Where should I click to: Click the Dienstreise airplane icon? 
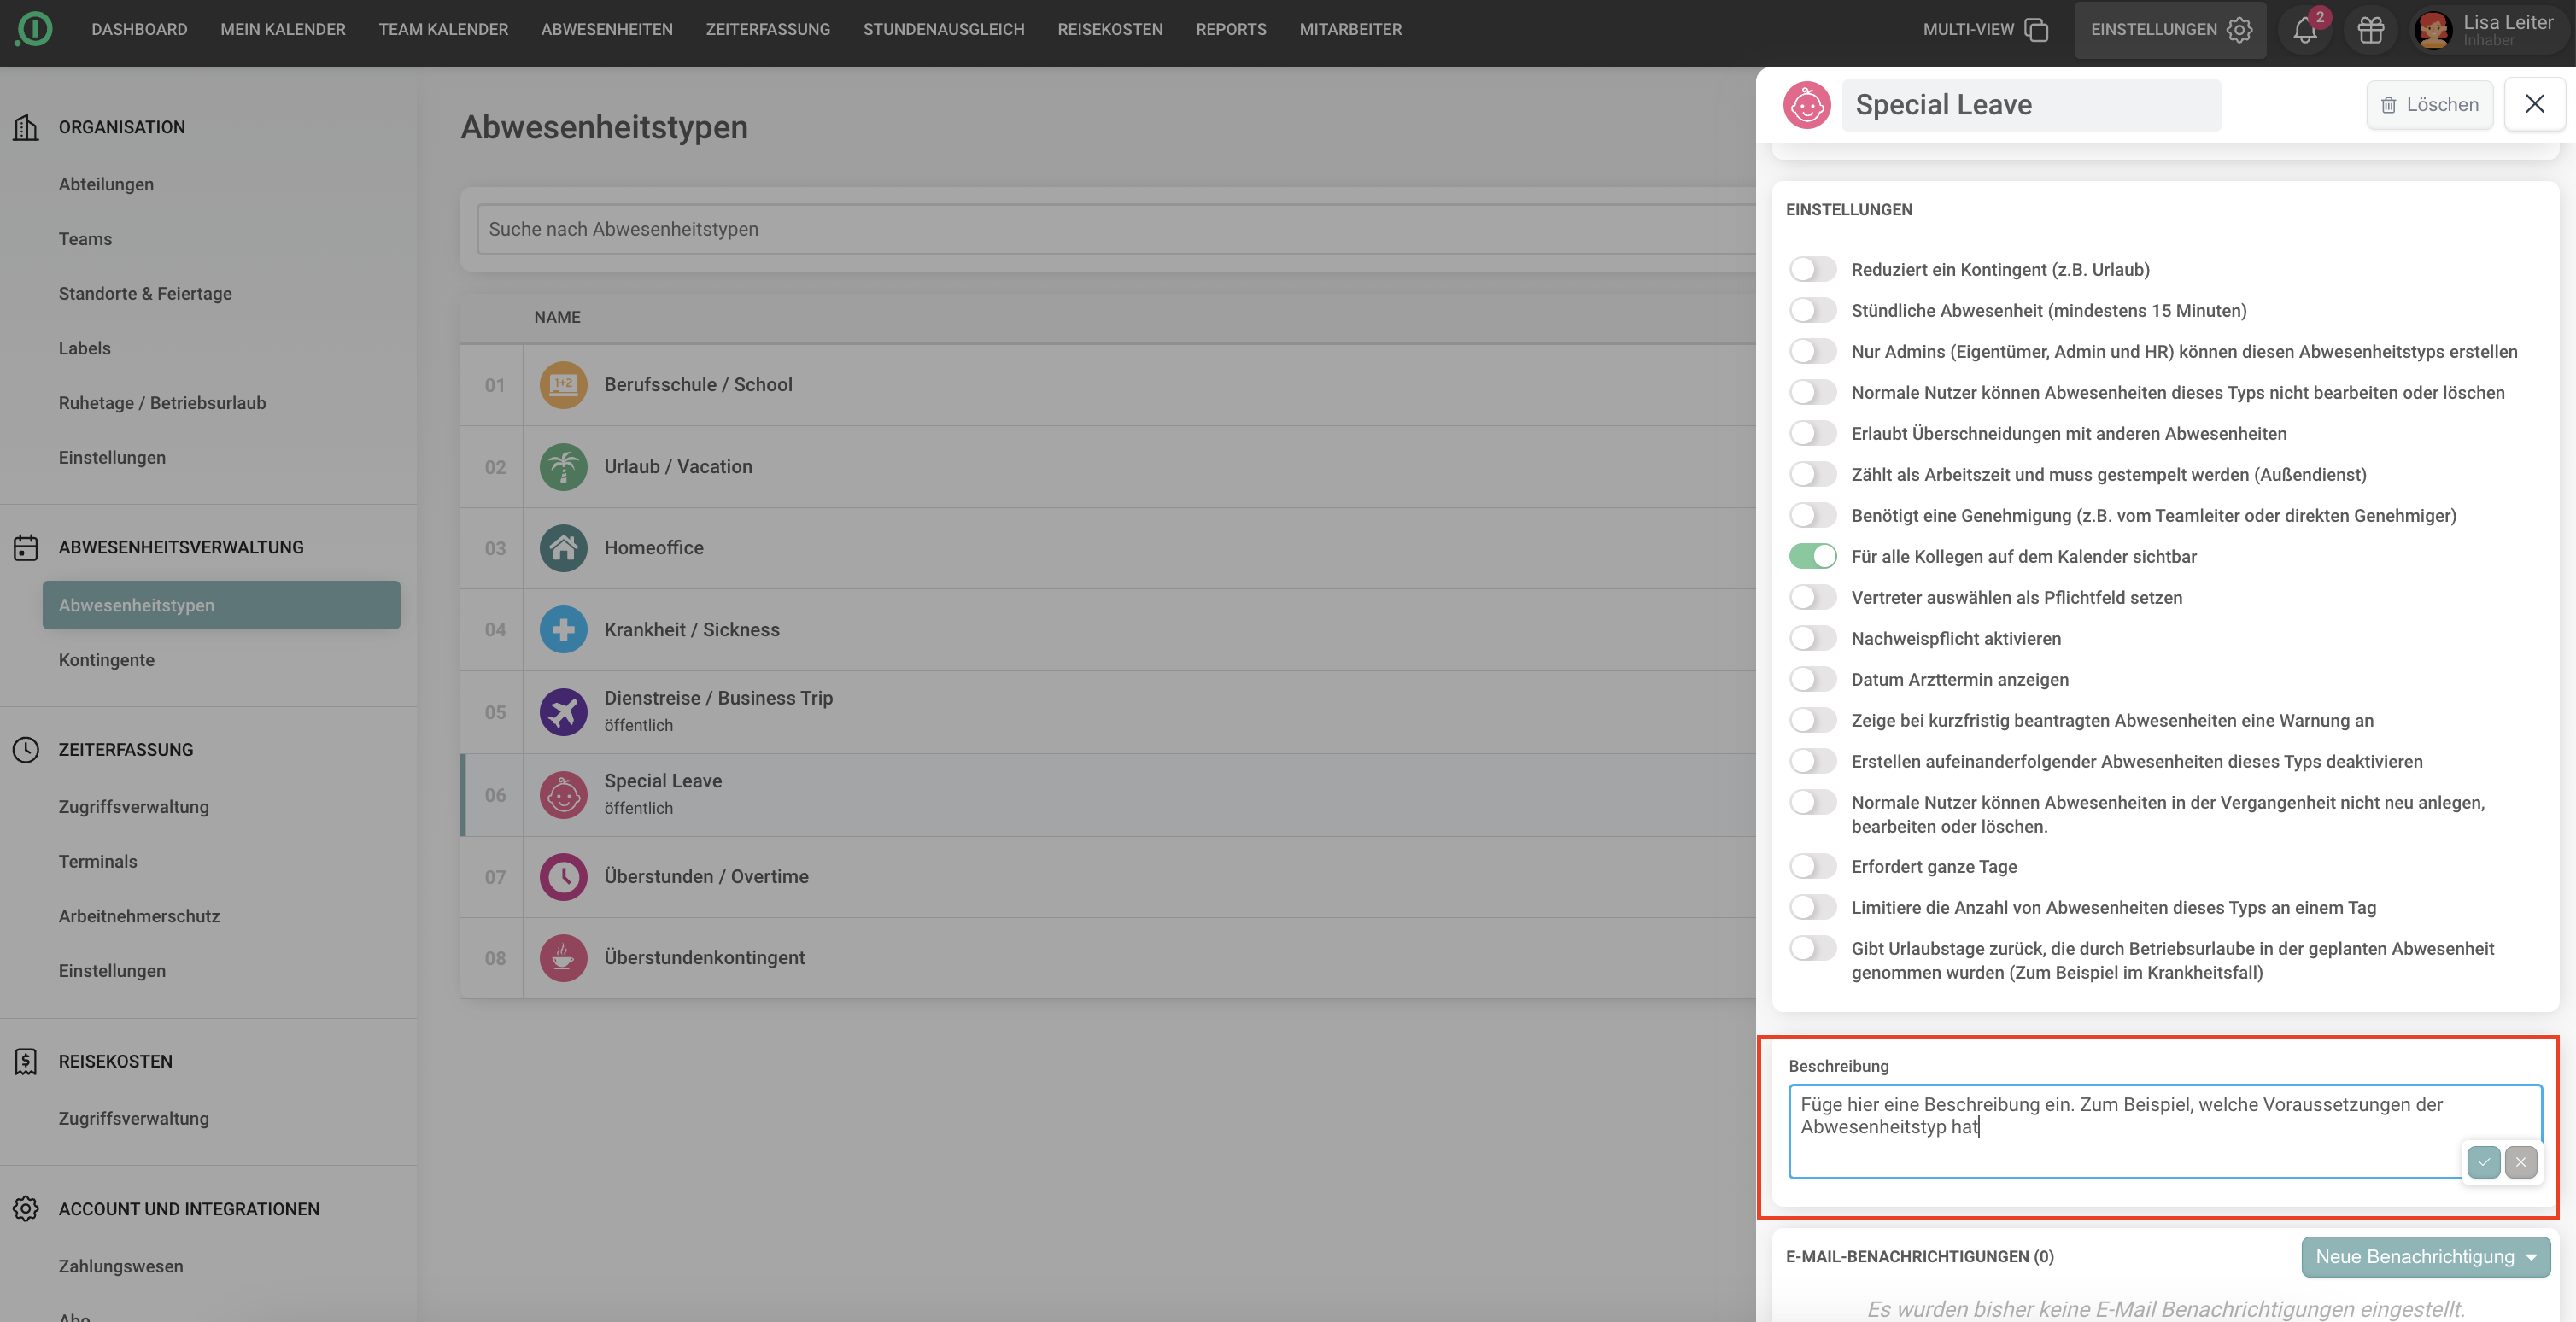(563, 712)
